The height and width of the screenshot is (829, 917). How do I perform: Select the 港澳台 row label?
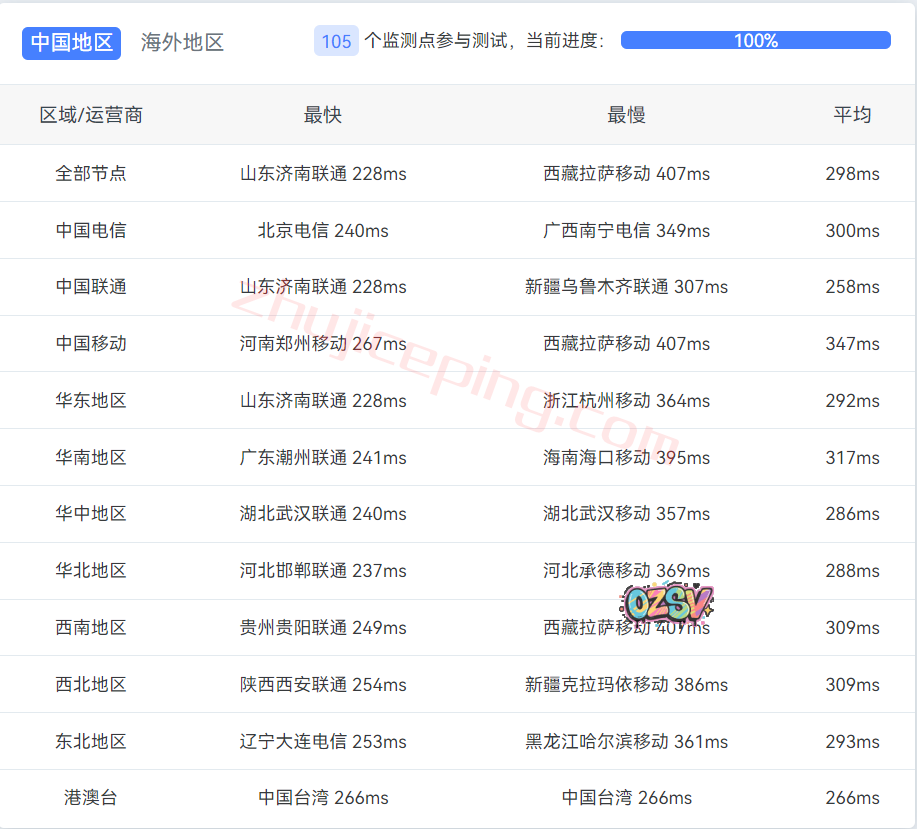point(91,798)
